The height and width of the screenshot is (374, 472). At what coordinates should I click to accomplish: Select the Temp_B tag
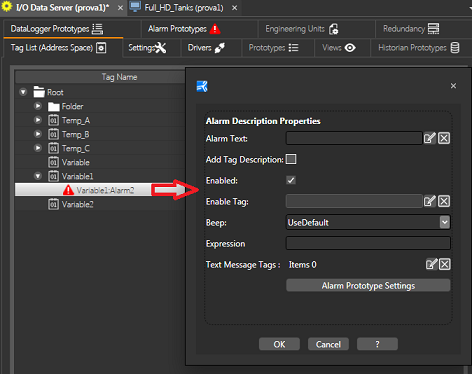click(76, 134)
